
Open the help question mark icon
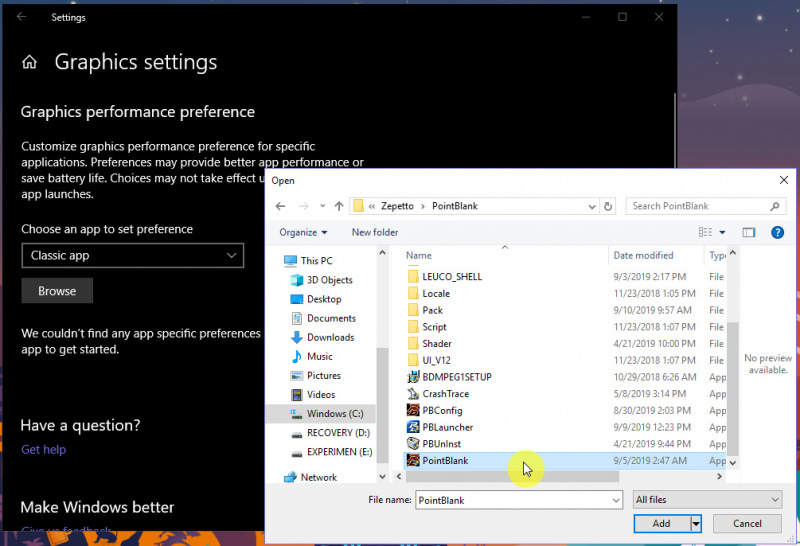coord(777,233)
